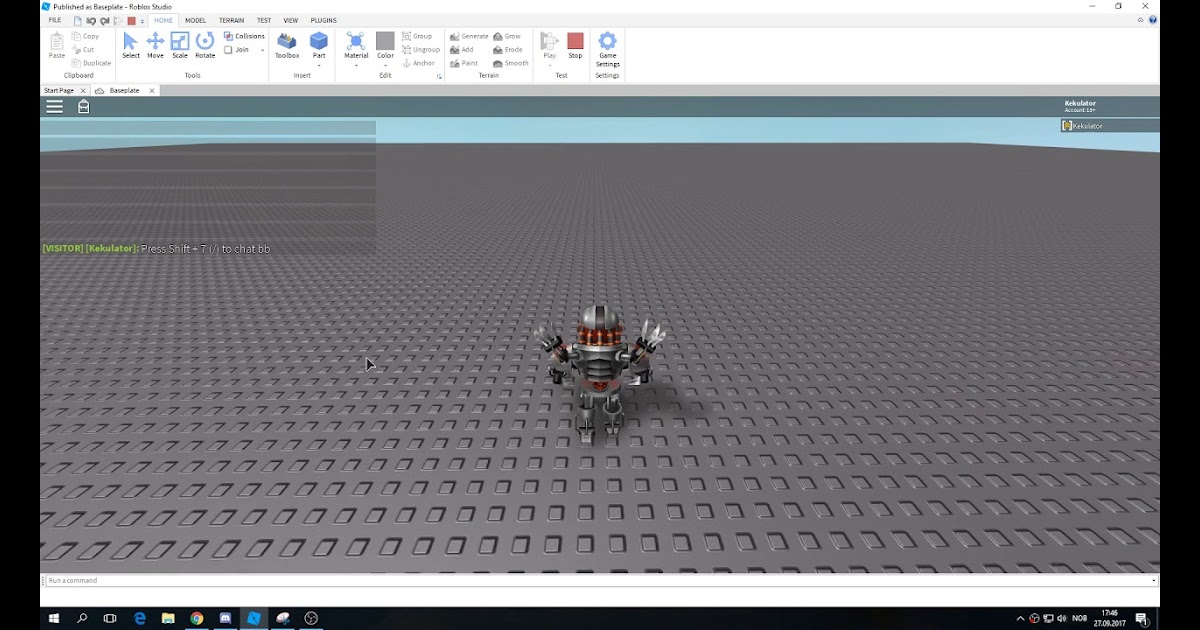The height and width of the screenshot is (630, 1200).
Task: Select the Add terrain tool
Action: pos(461,49)
